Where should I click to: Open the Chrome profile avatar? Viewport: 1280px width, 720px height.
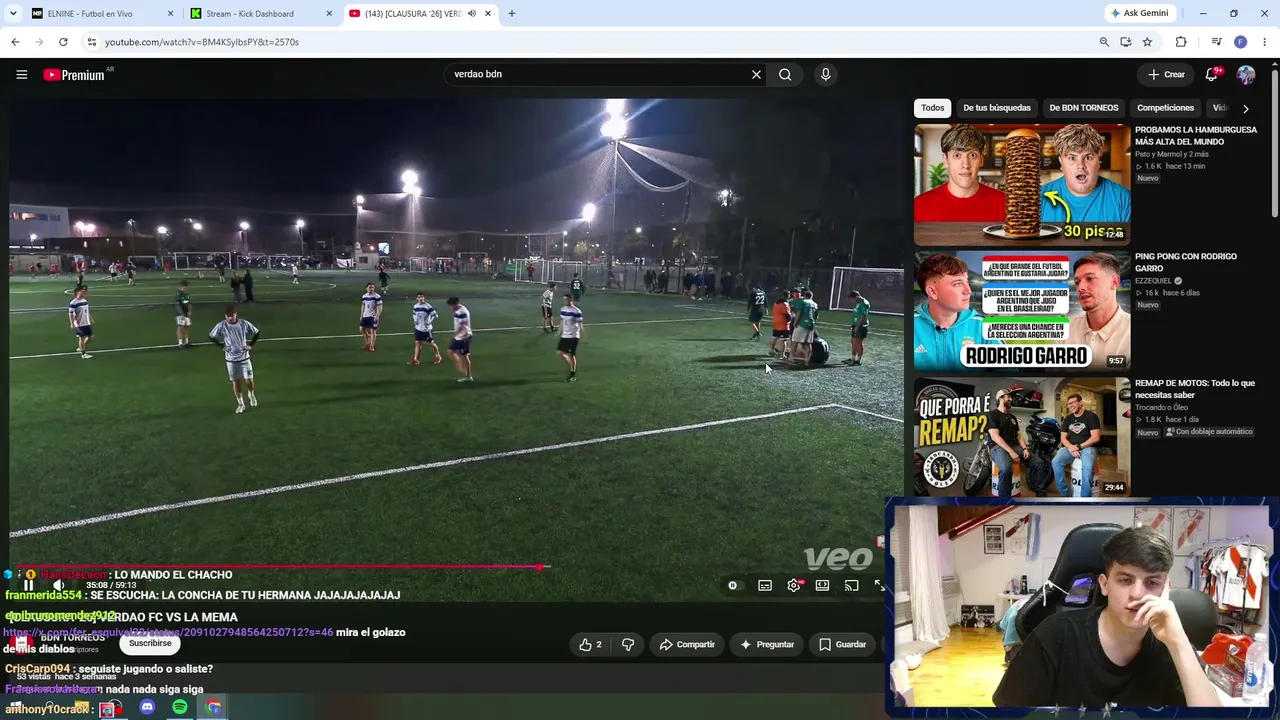point(1241,42)
